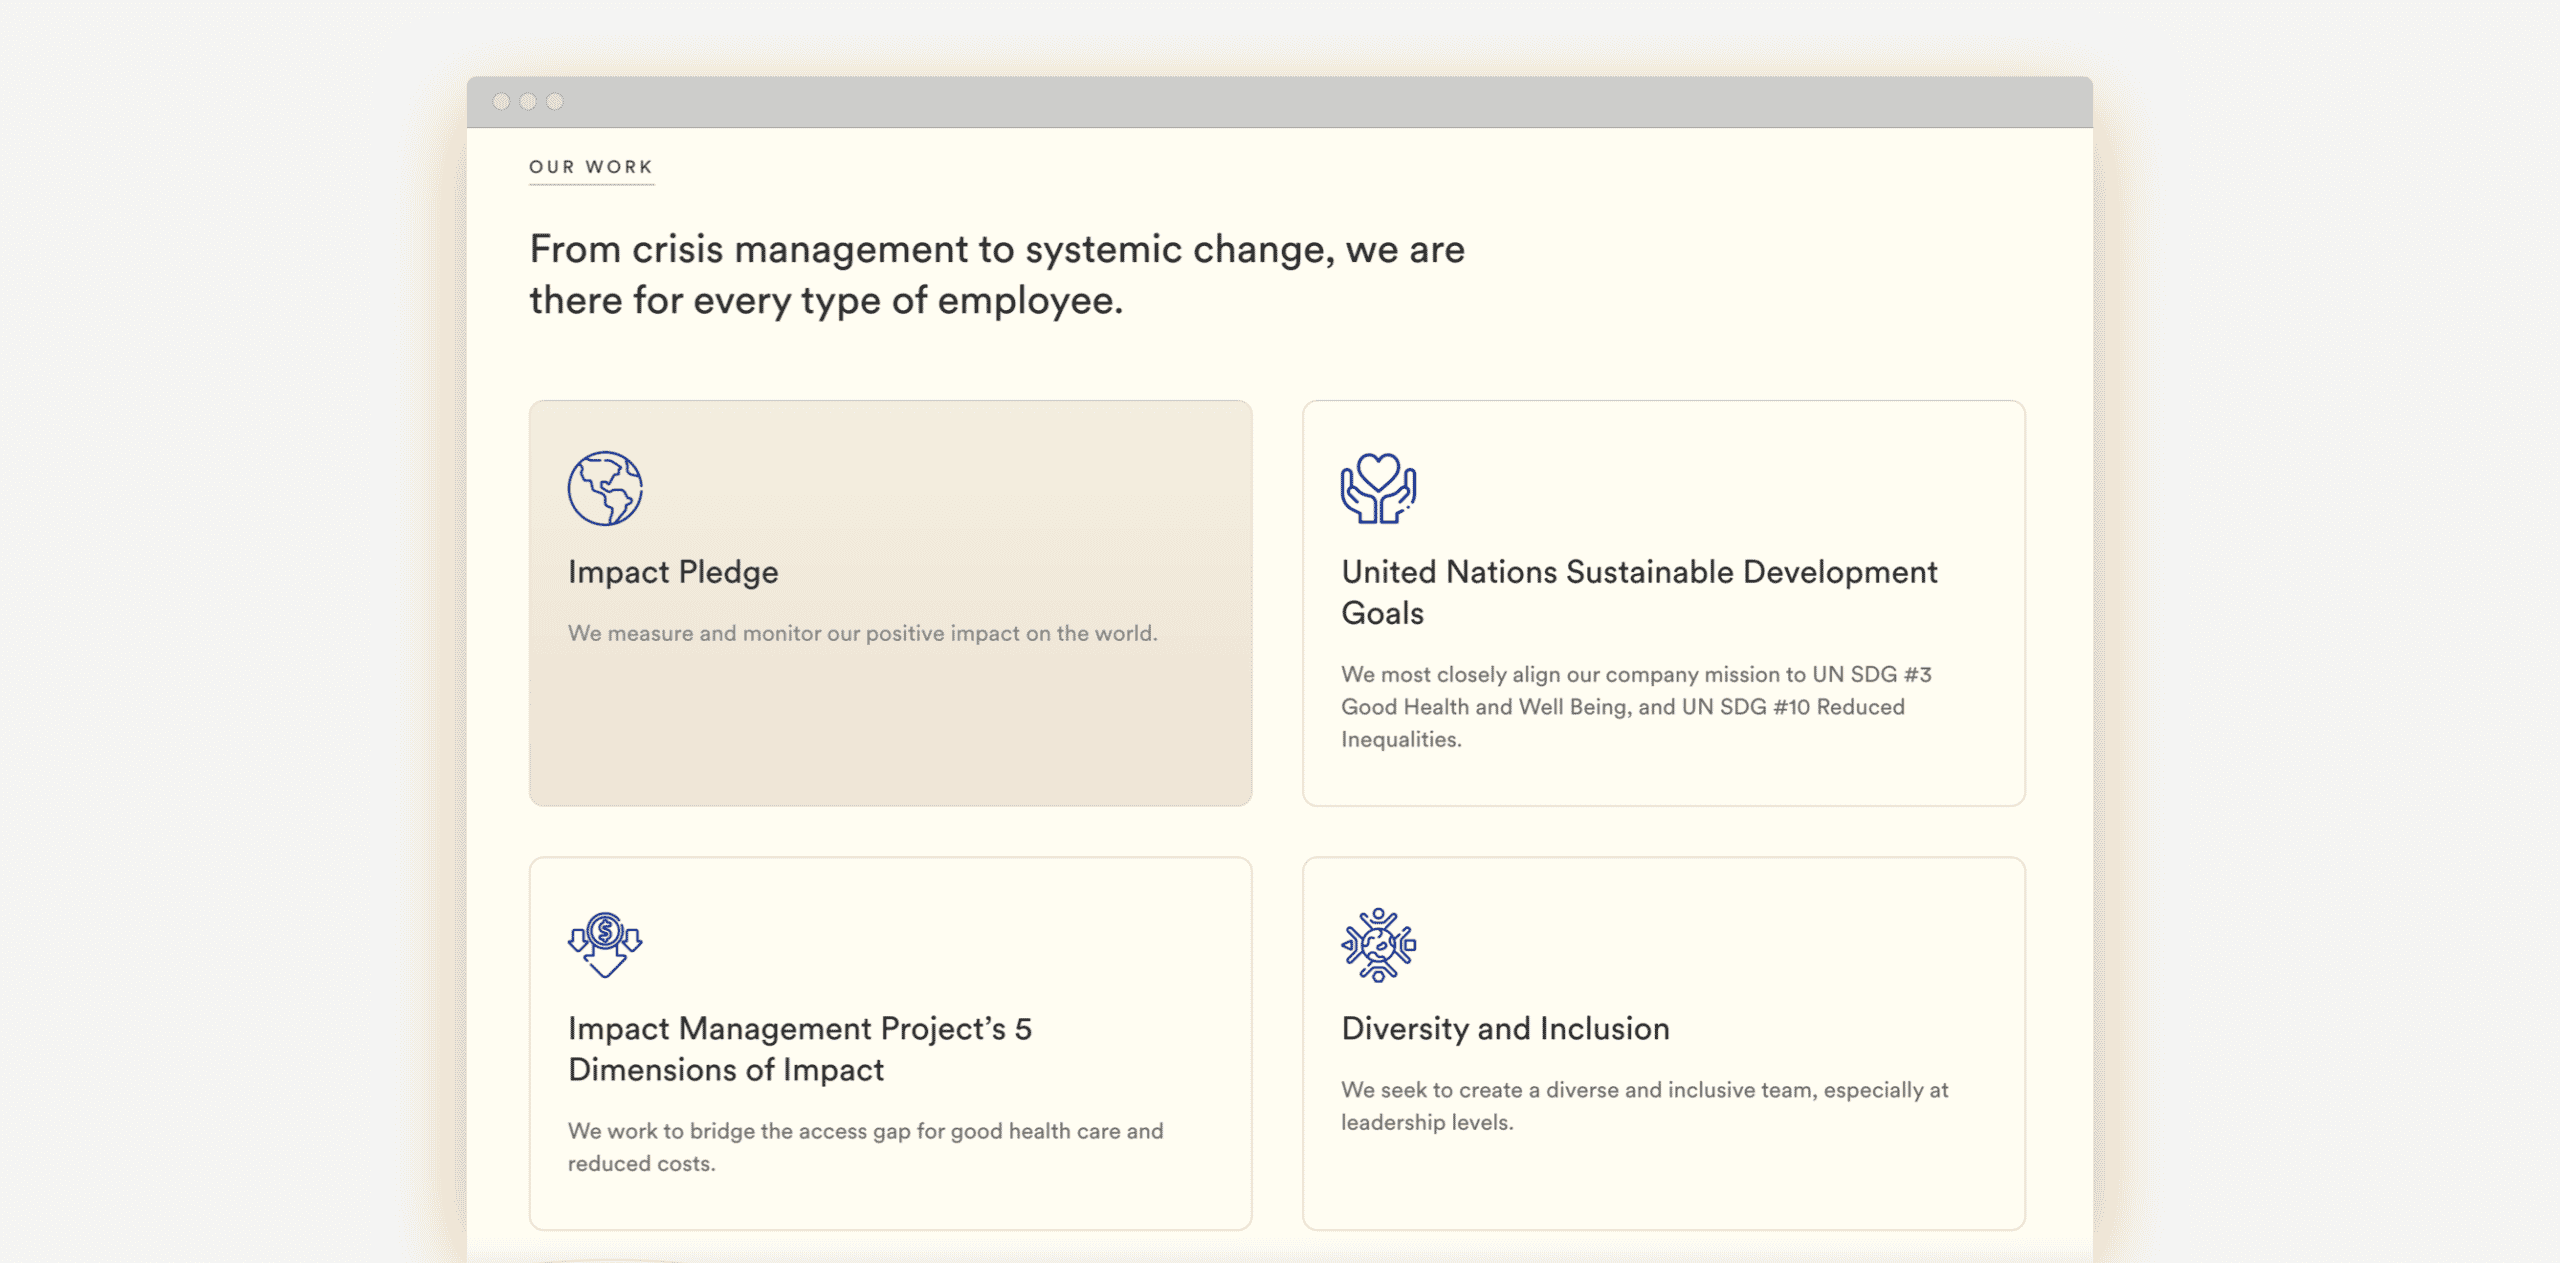Click 'We most closely align our company mission' text

[x=1636, y=707]
